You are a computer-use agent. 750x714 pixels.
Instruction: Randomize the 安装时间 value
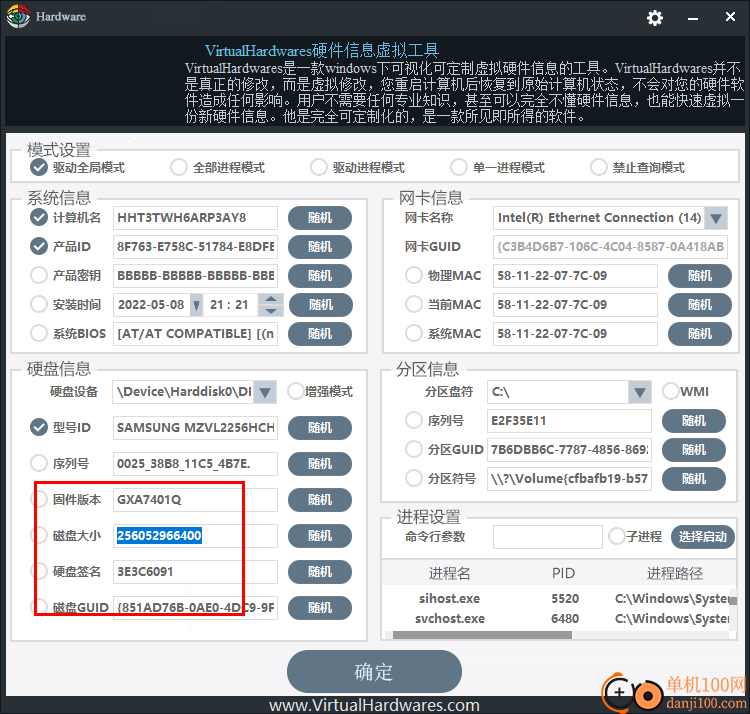[320, 304]
